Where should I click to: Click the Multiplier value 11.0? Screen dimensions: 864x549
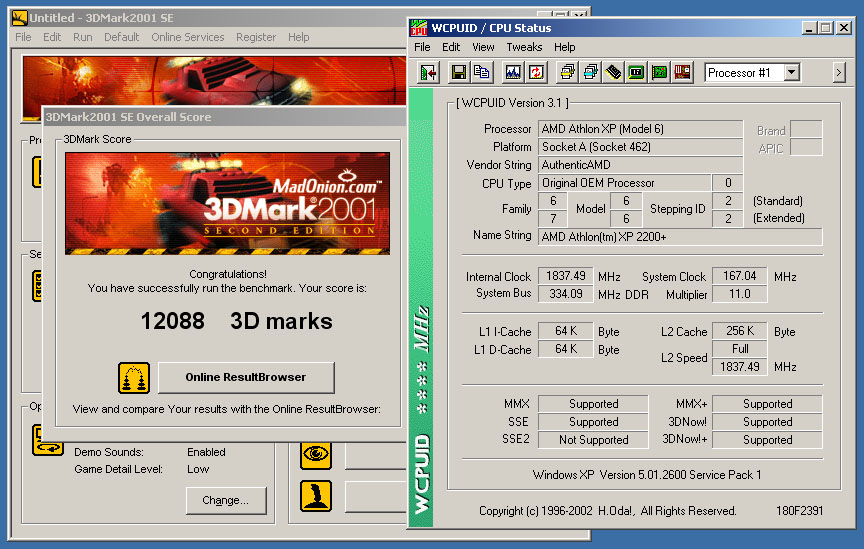[x=739, y=294]
